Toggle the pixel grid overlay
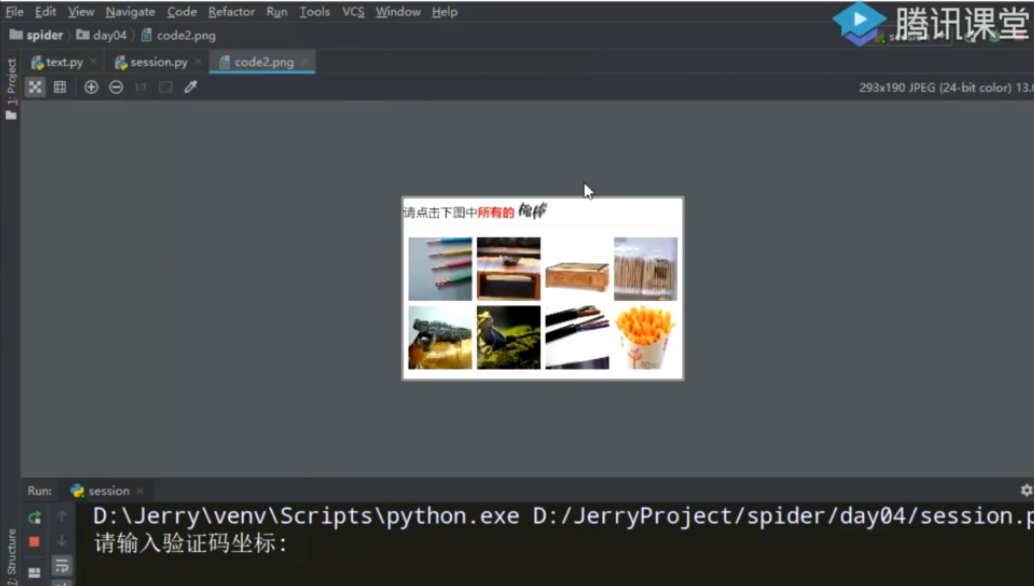Viewport: 1034px width, 586px height. pyautogui.click(x=60, y=87)
